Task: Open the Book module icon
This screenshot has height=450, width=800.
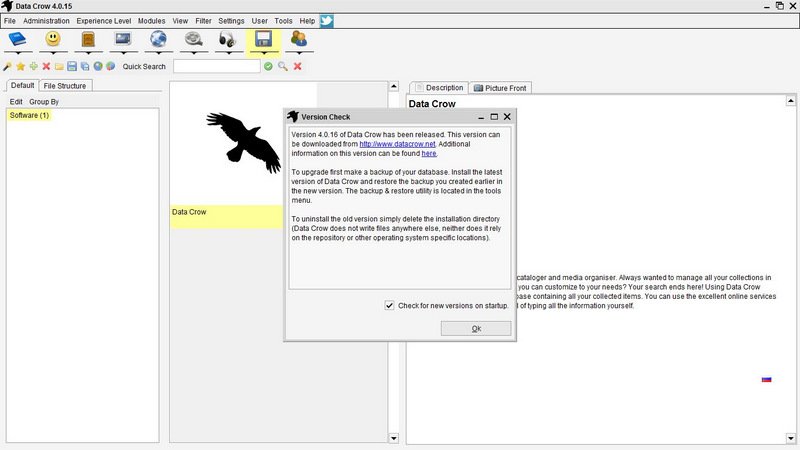Action: tap(18, 39)
